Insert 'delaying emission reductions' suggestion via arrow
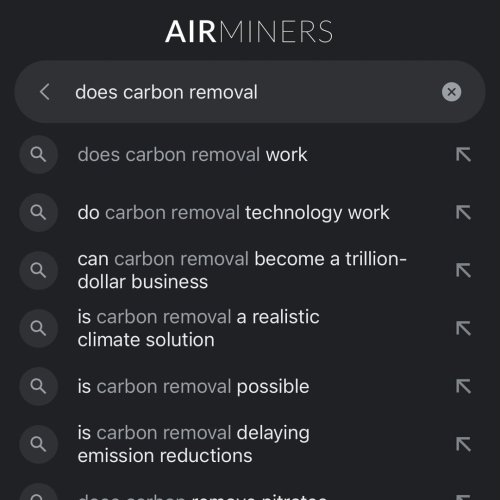 coord(463,444)
